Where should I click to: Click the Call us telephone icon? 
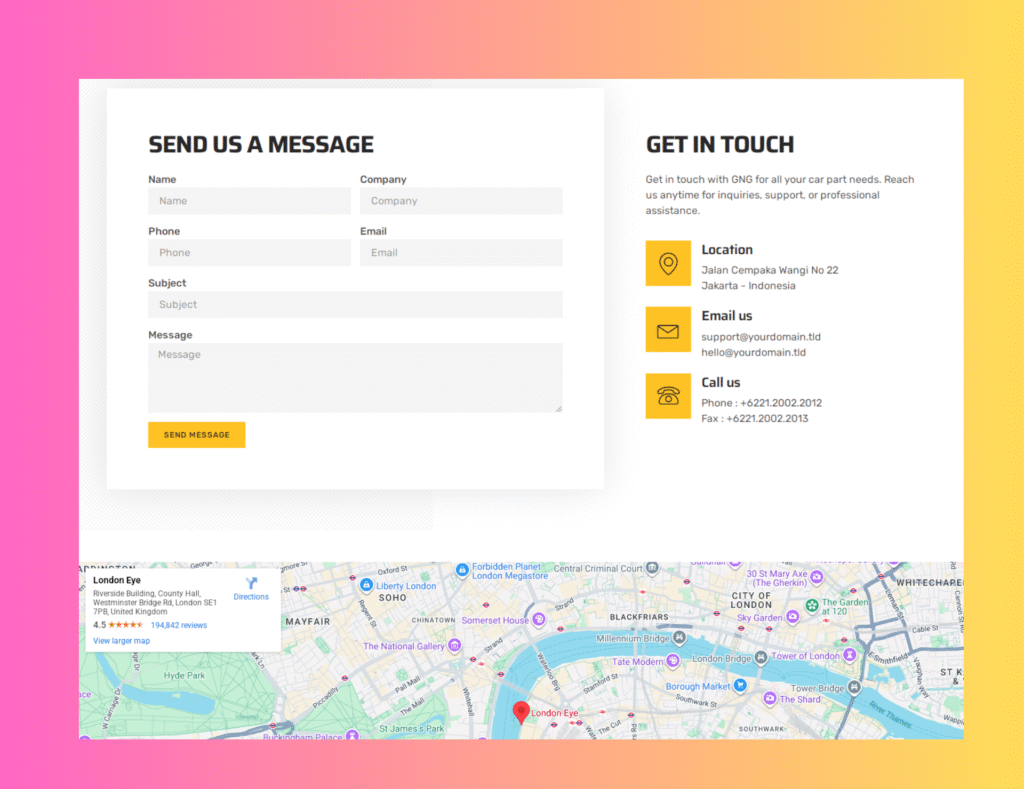(668, 396)
